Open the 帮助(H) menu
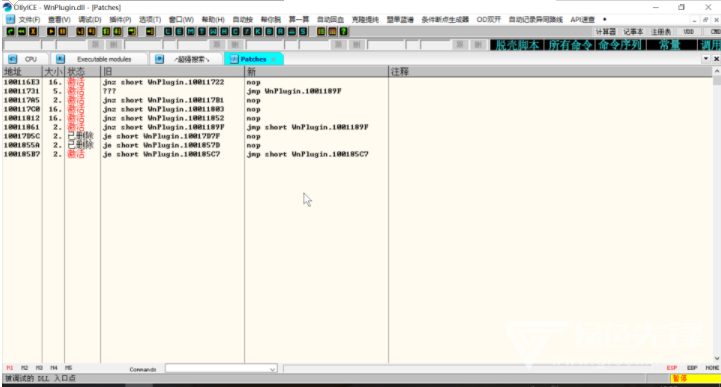Screen dimensions: 721x387 (213, 20)
